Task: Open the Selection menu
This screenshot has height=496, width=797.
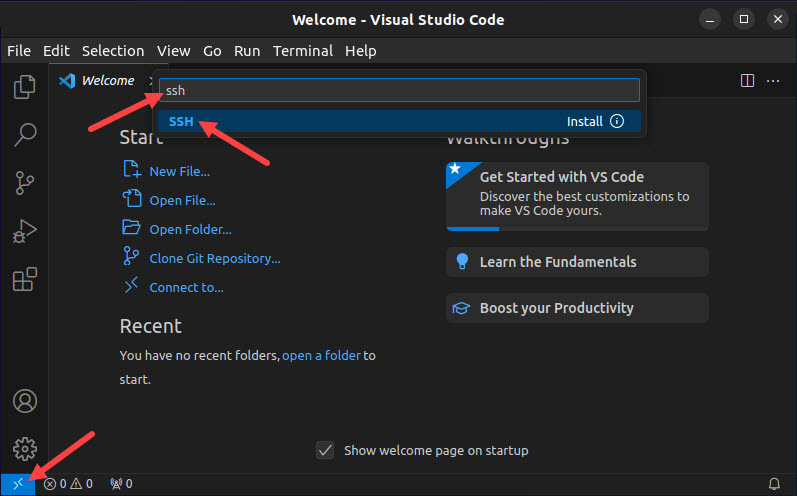Action: coord(113,51)
